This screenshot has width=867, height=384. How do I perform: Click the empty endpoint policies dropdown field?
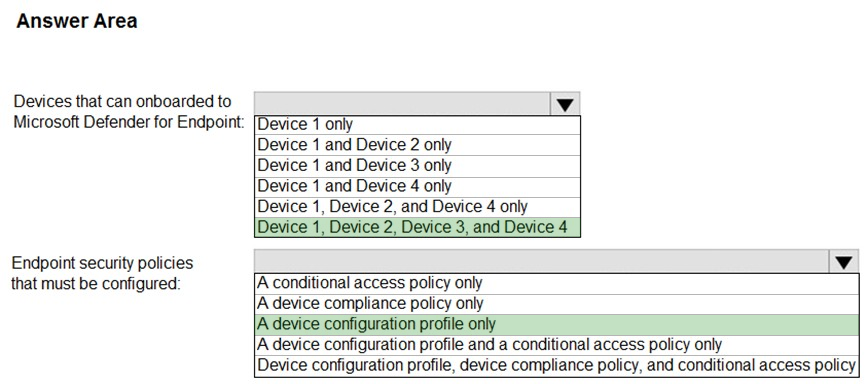(542, 262)
